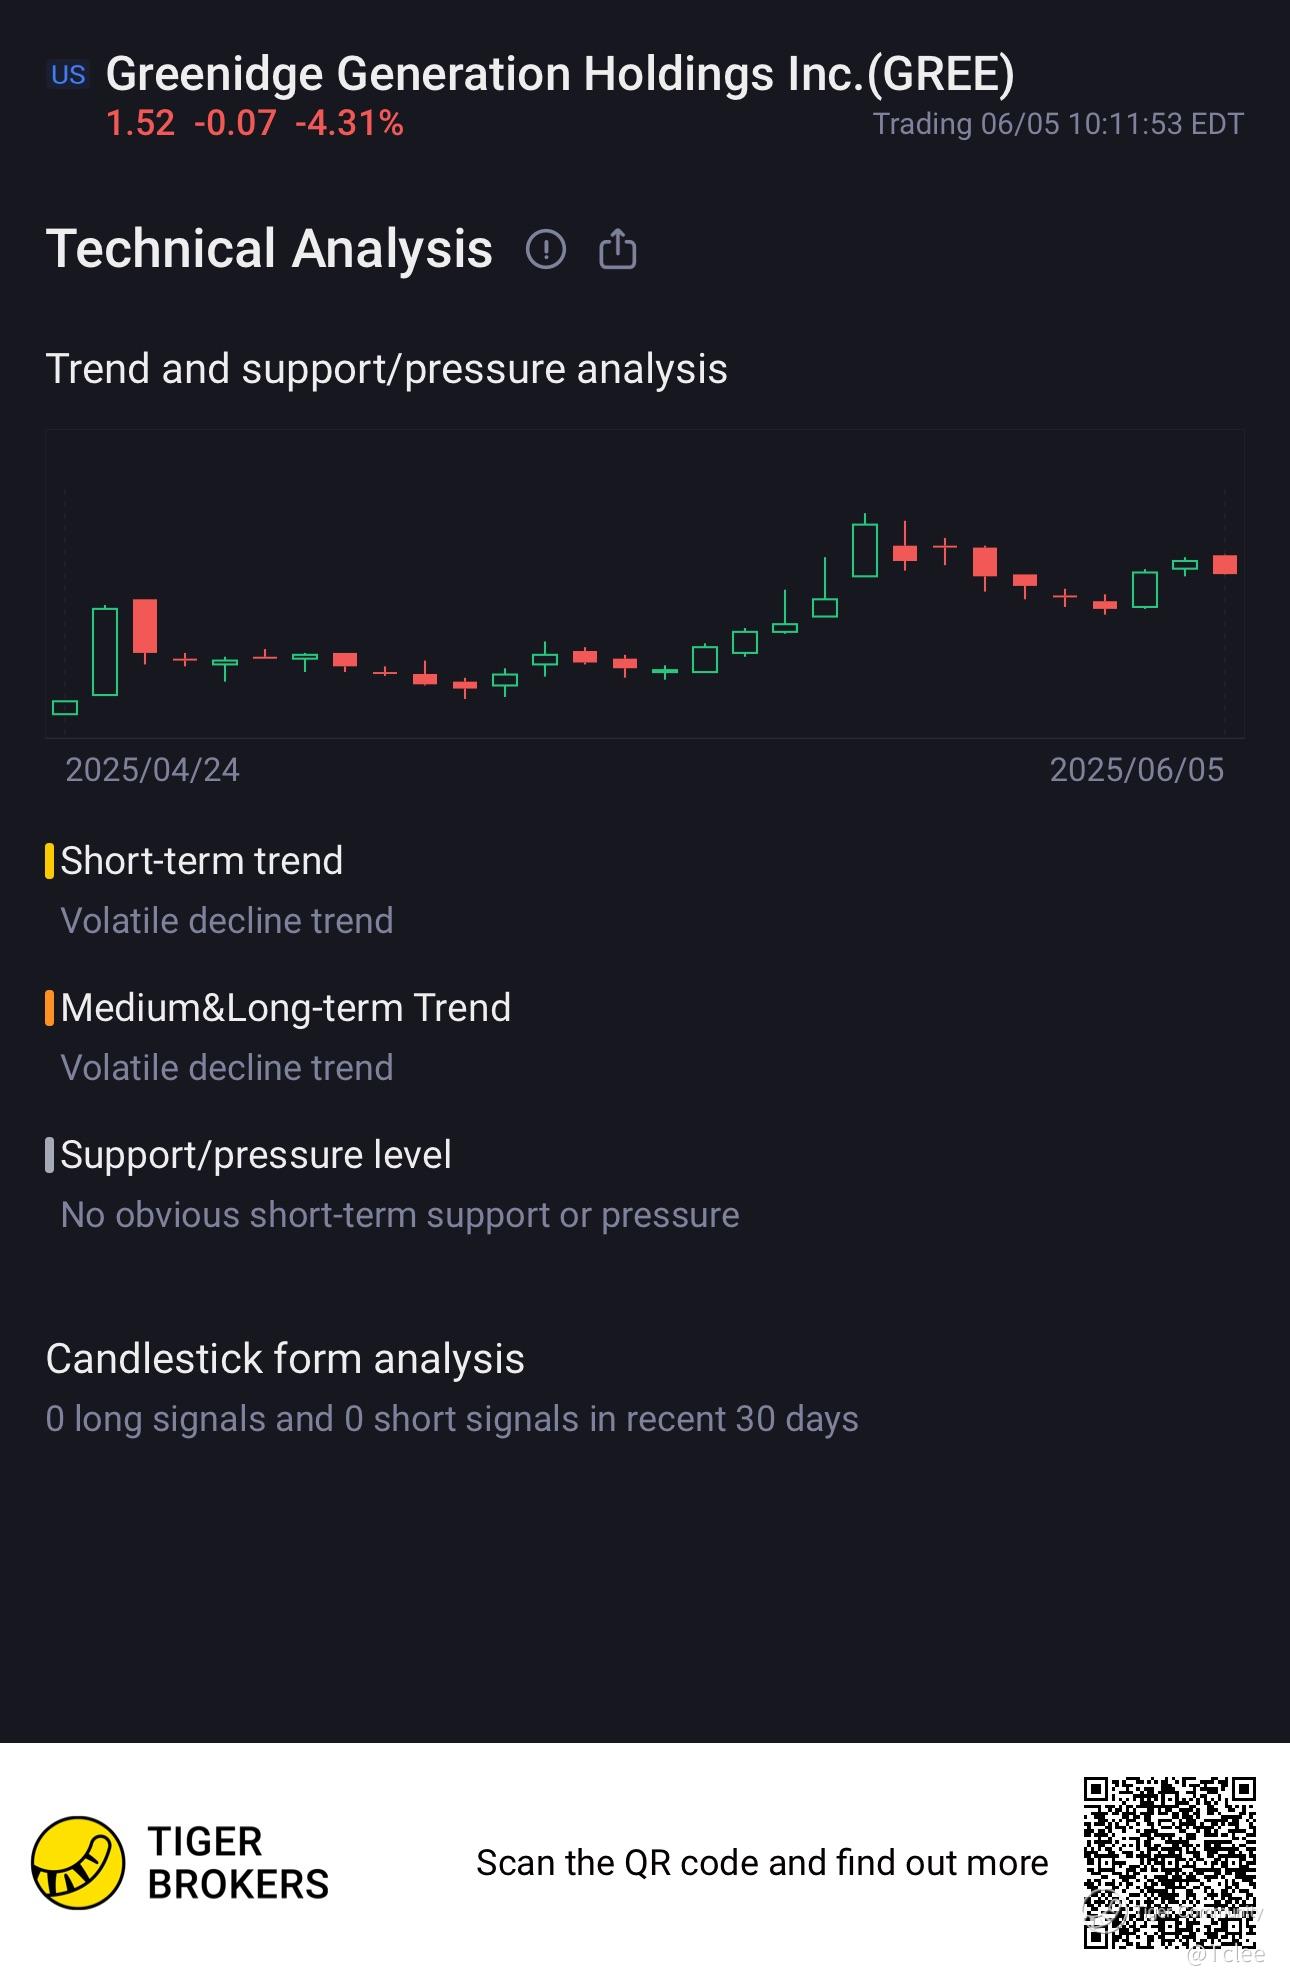Click the 2025/06/05 end date label
Viewport: 1290px width, 1983px height.
click(x=1136, y=770)
